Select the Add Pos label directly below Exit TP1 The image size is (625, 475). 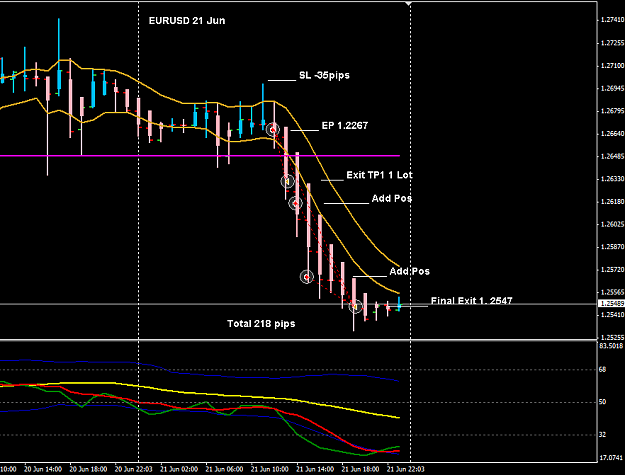(391, 198)
